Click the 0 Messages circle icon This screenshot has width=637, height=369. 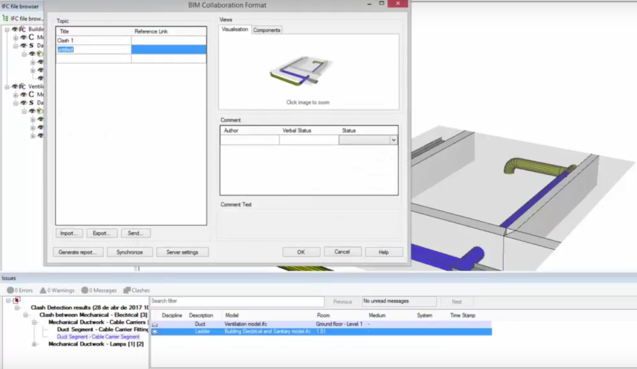click(84, 290)
